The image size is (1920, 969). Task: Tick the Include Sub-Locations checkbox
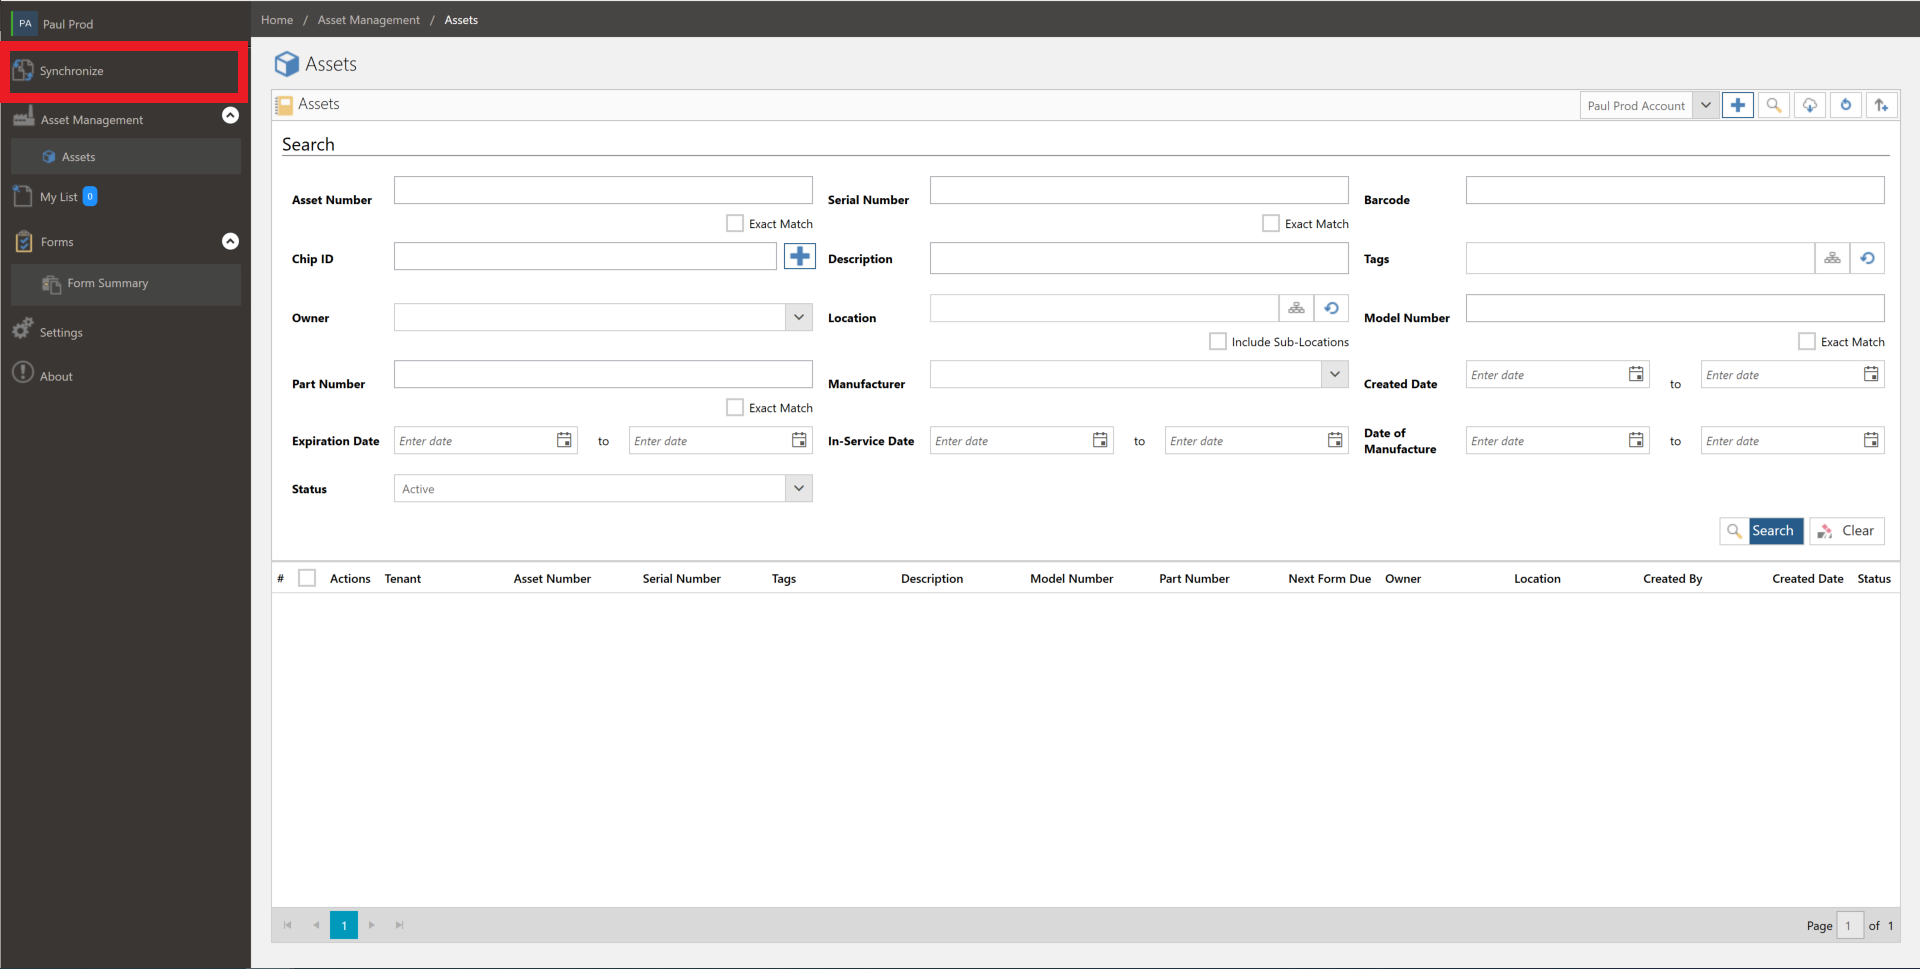pos(1218,341)
